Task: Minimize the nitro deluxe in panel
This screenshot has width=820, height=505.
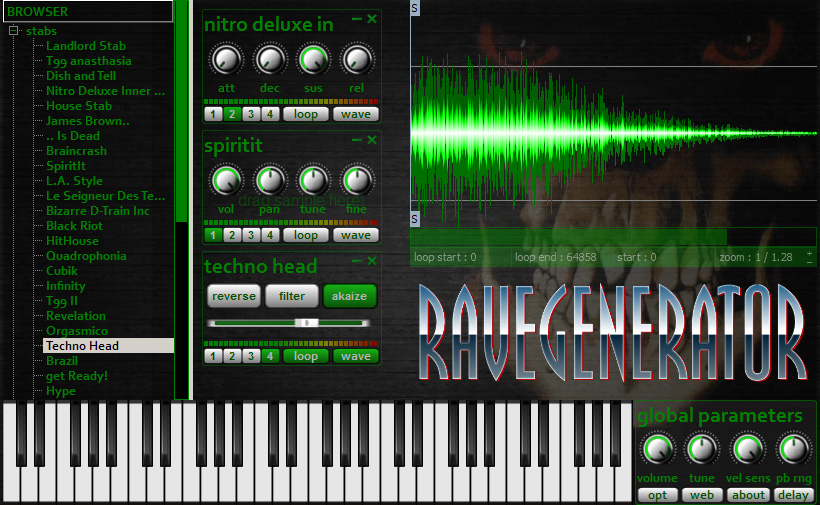Action: coord(357,19)
